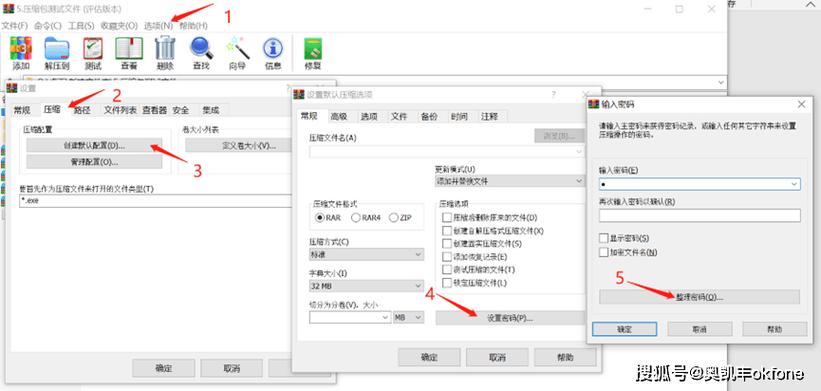Open the 文件(F) menu
821x391 pixels.
15,26
